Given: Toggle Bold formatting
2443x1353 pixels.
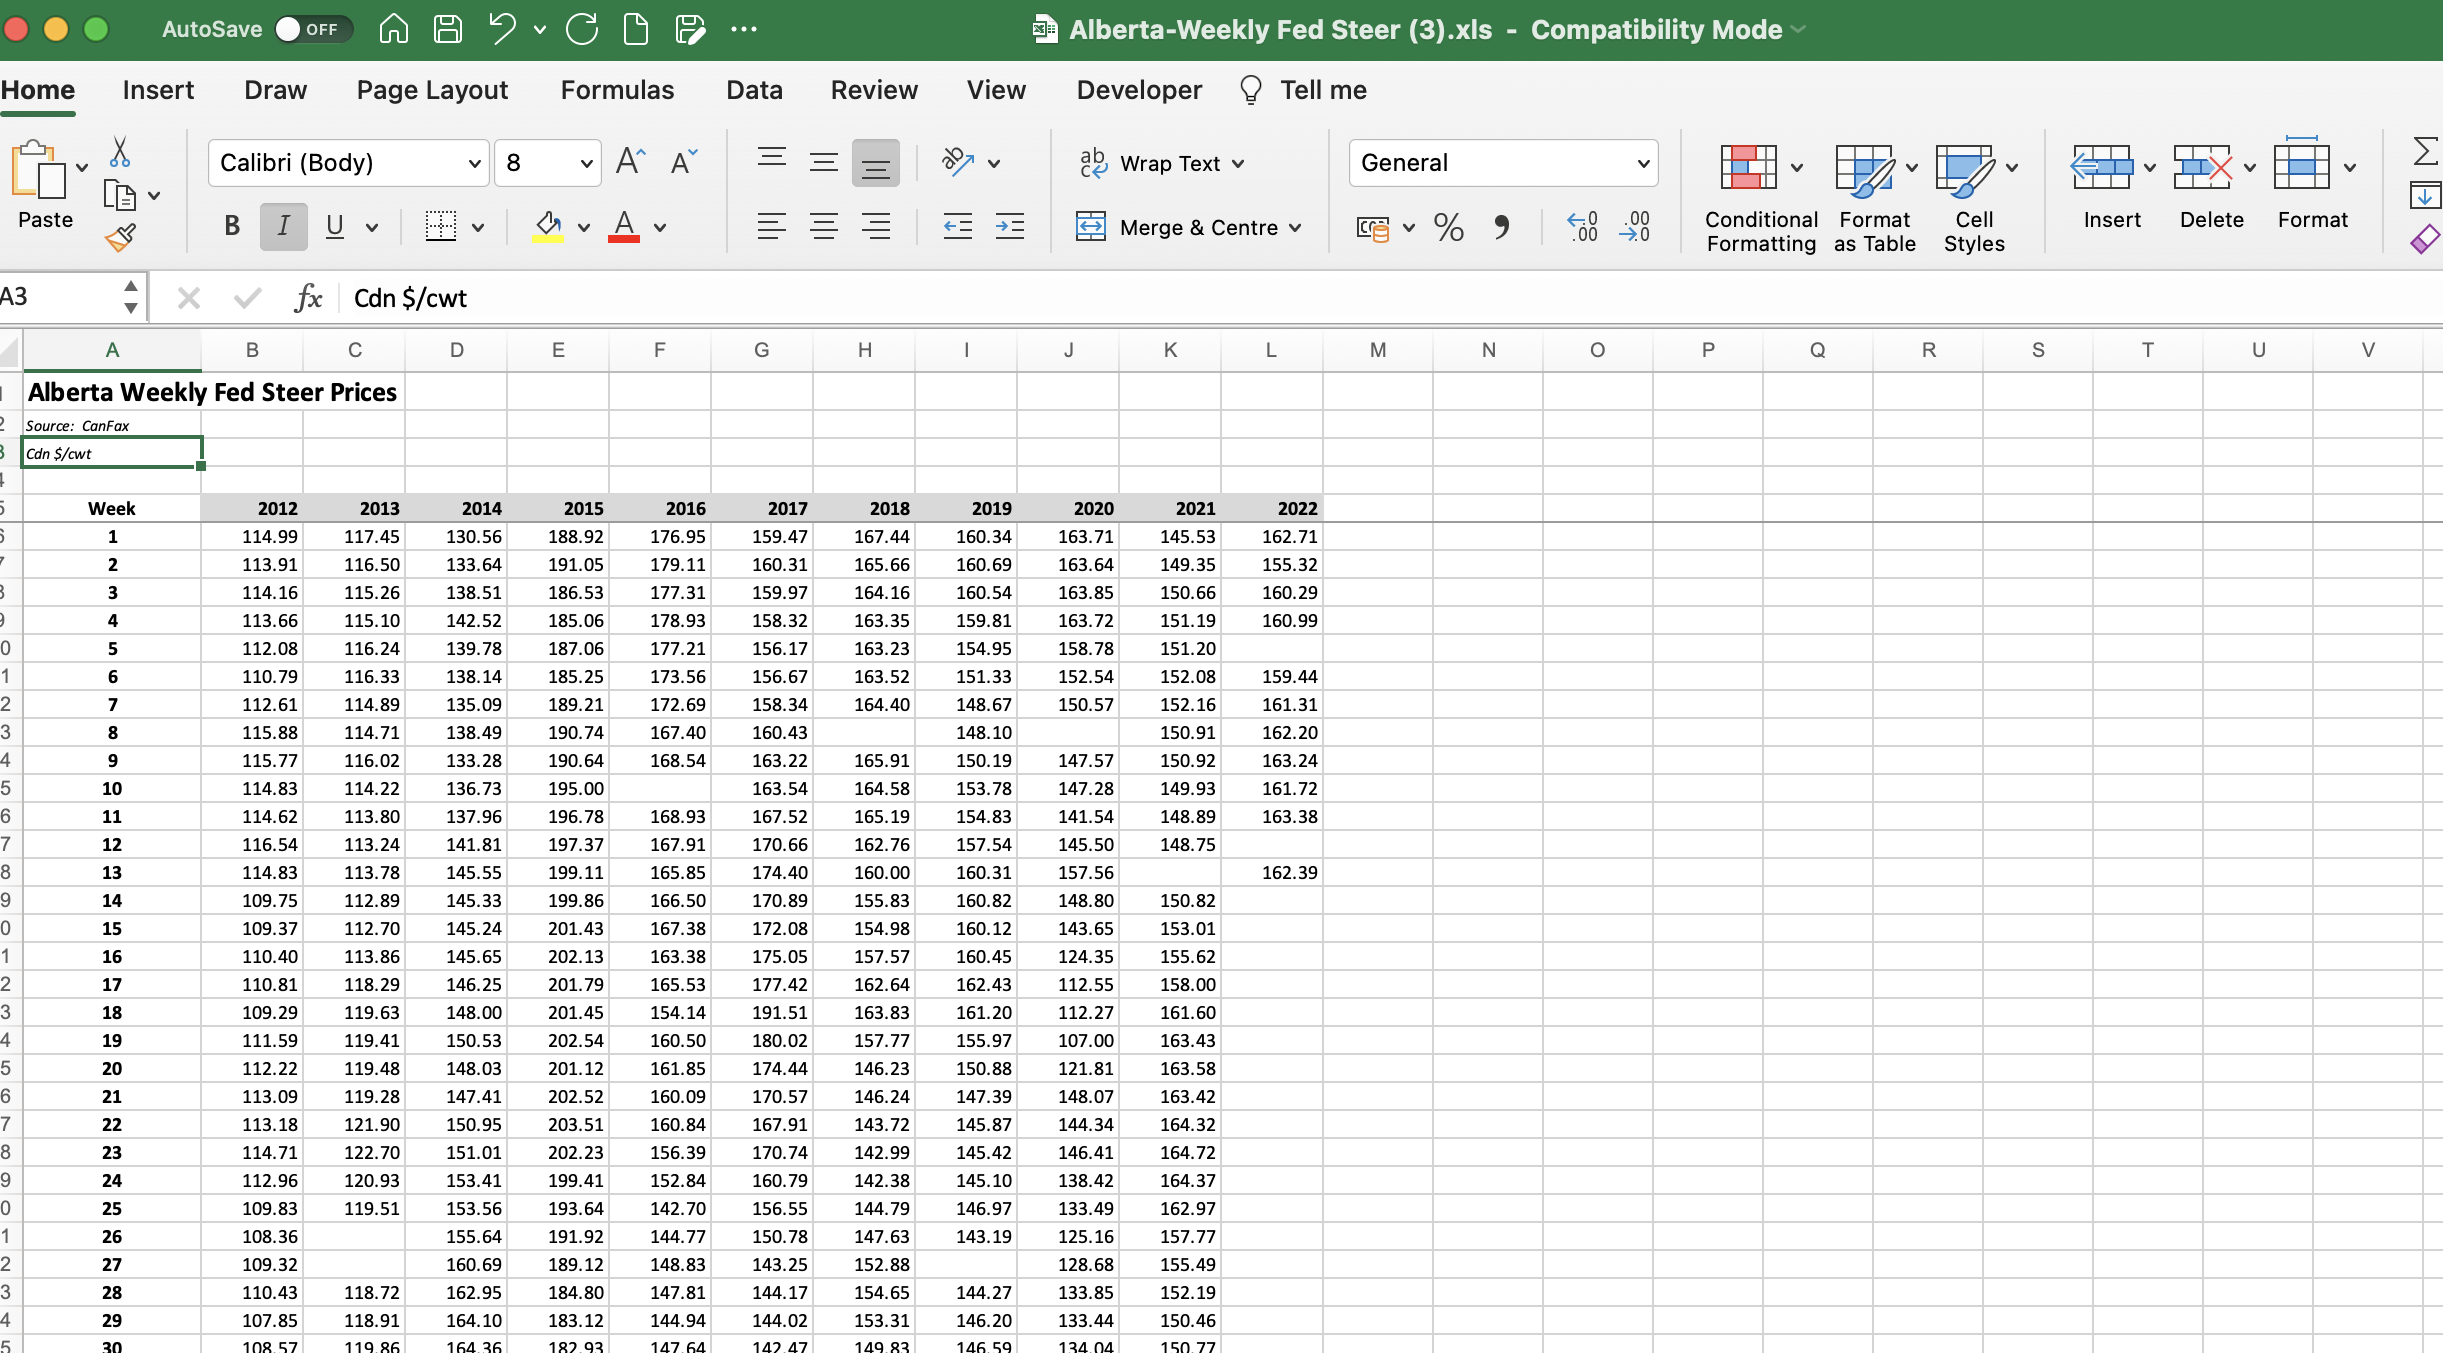Looking at the screenshot, I should (x=232, y=227).
